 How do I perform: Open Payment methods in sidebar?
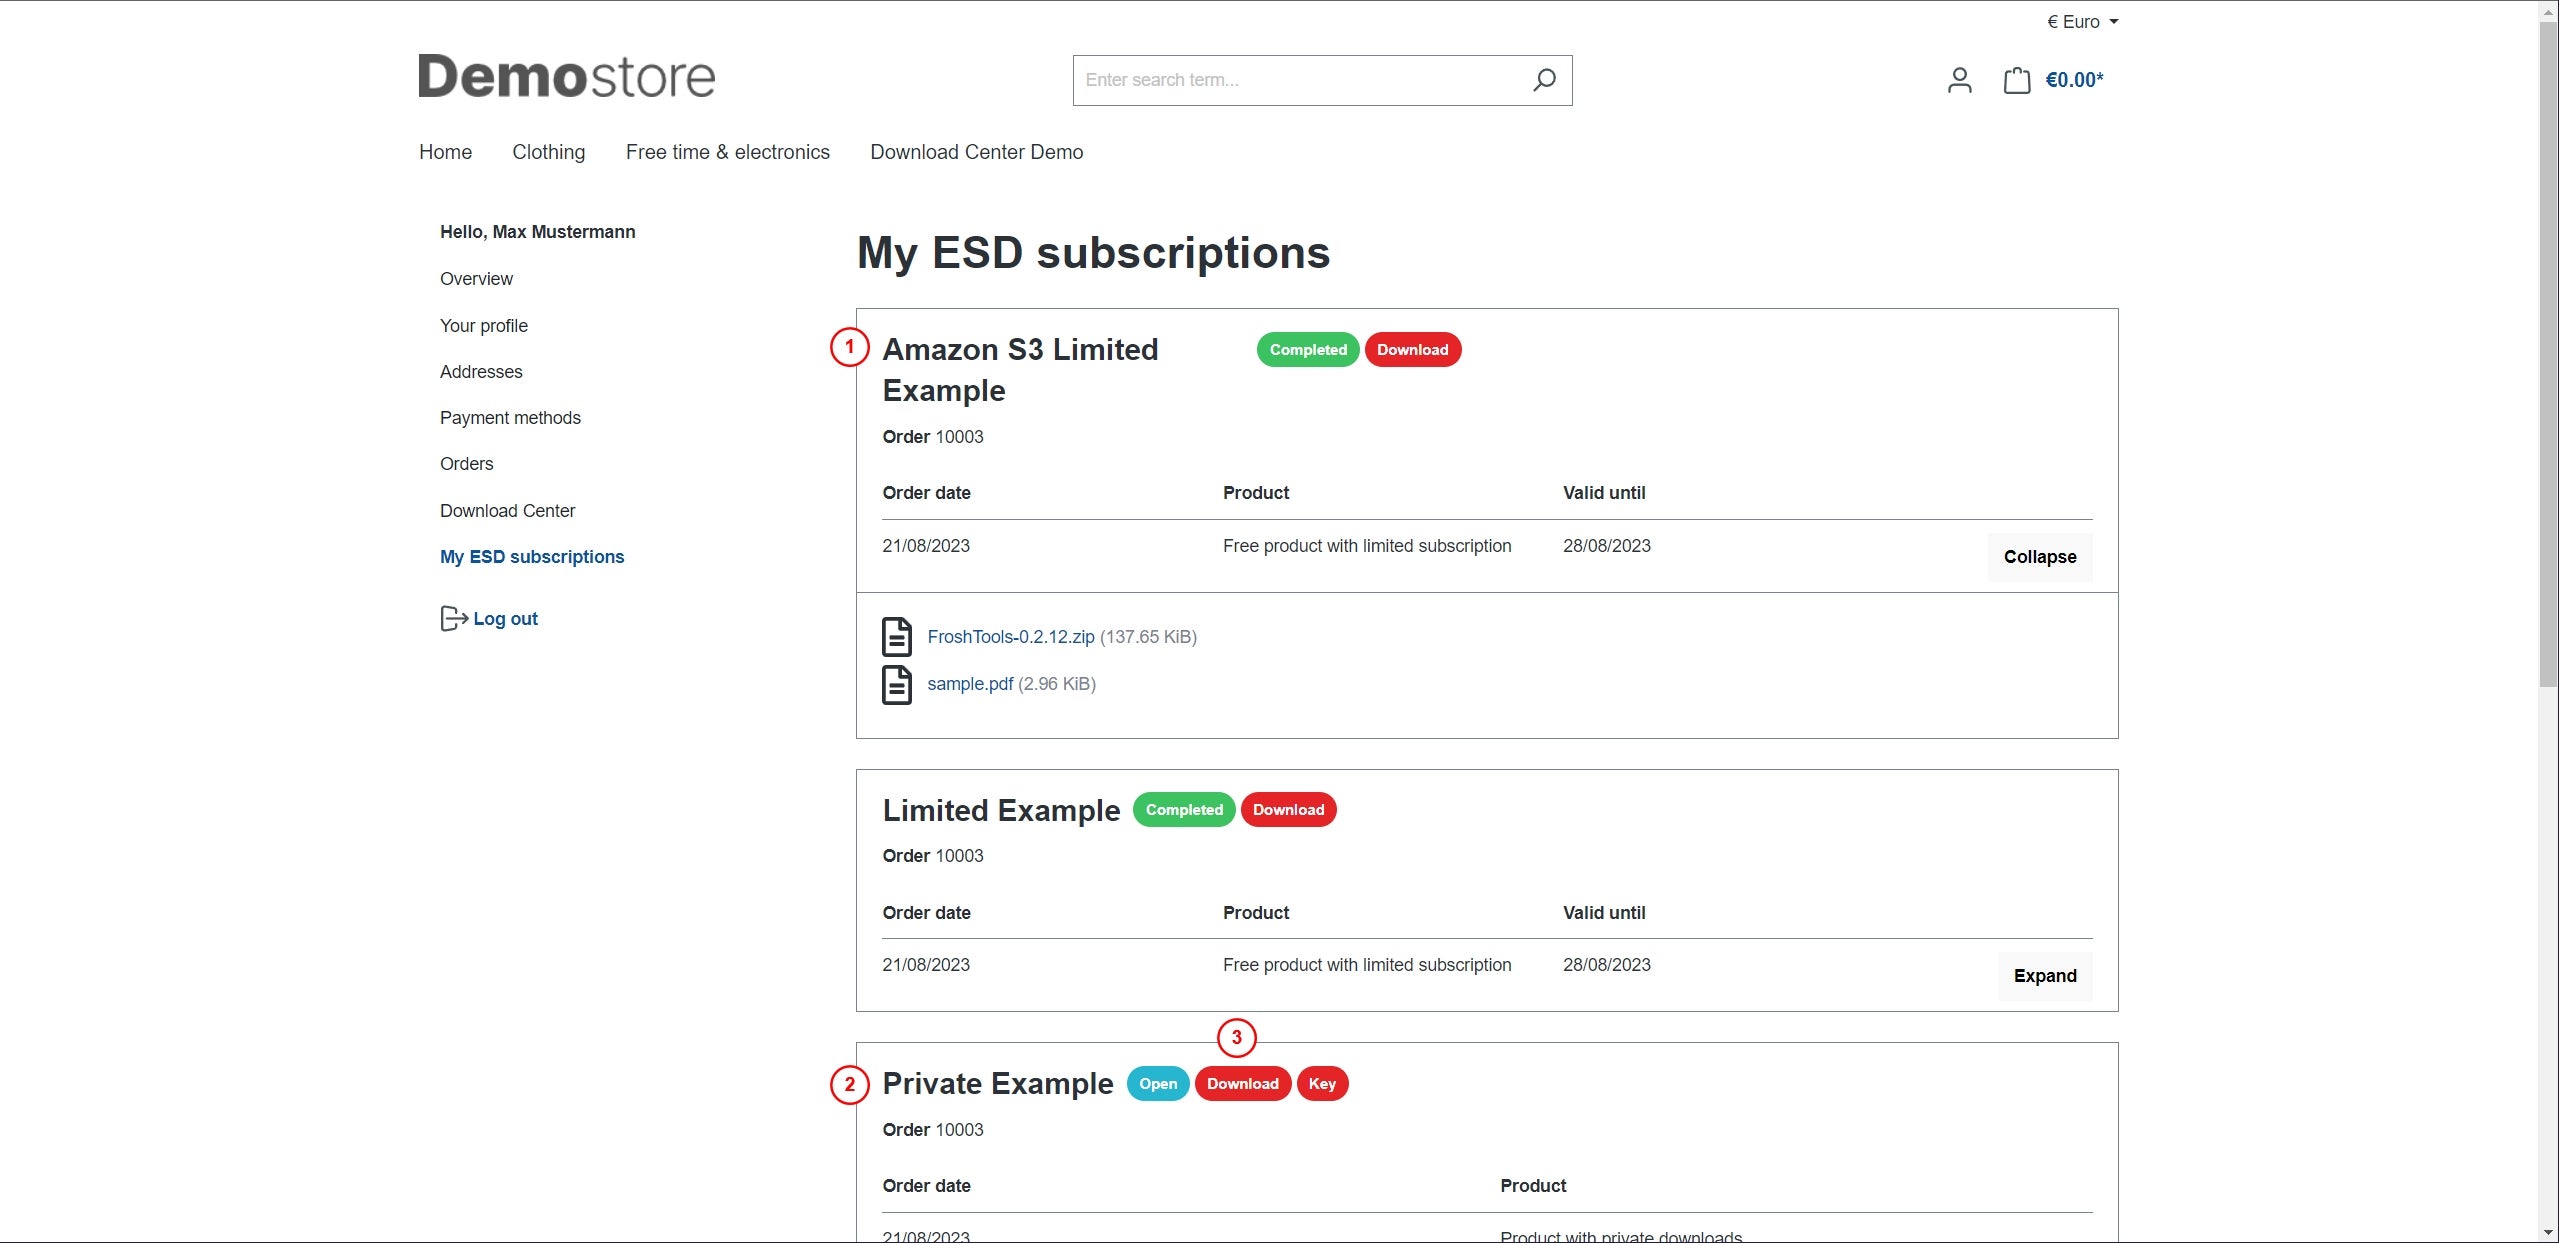point(510,418)
